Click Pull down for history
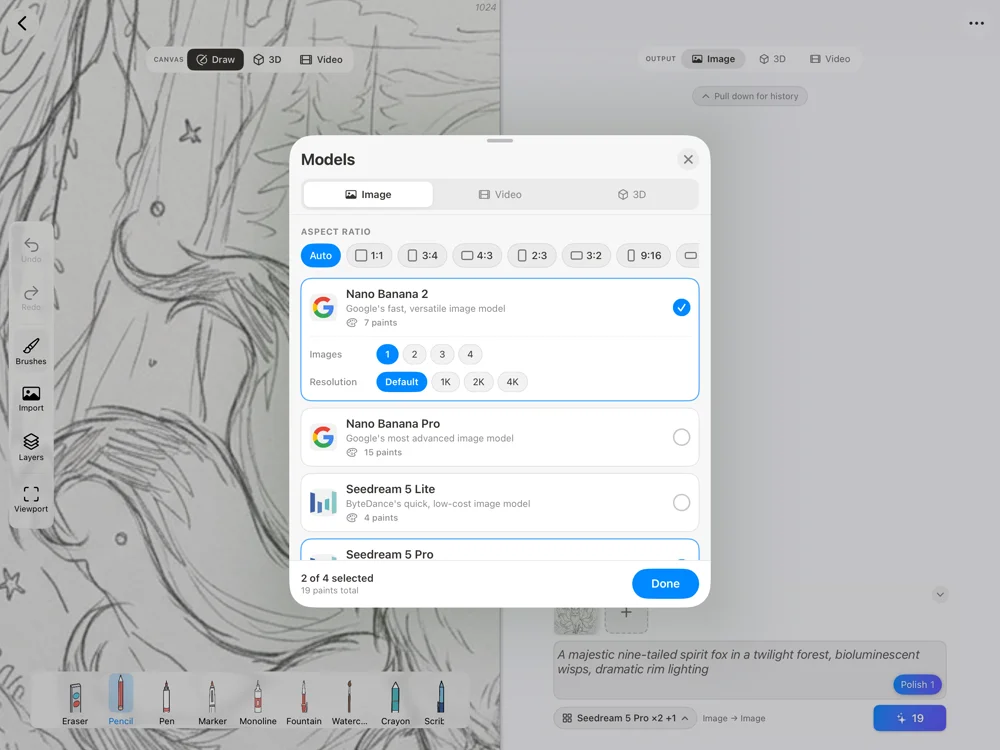Image resolution: width=1000 pixels, height=750 pixels. (x=749, y=96)
